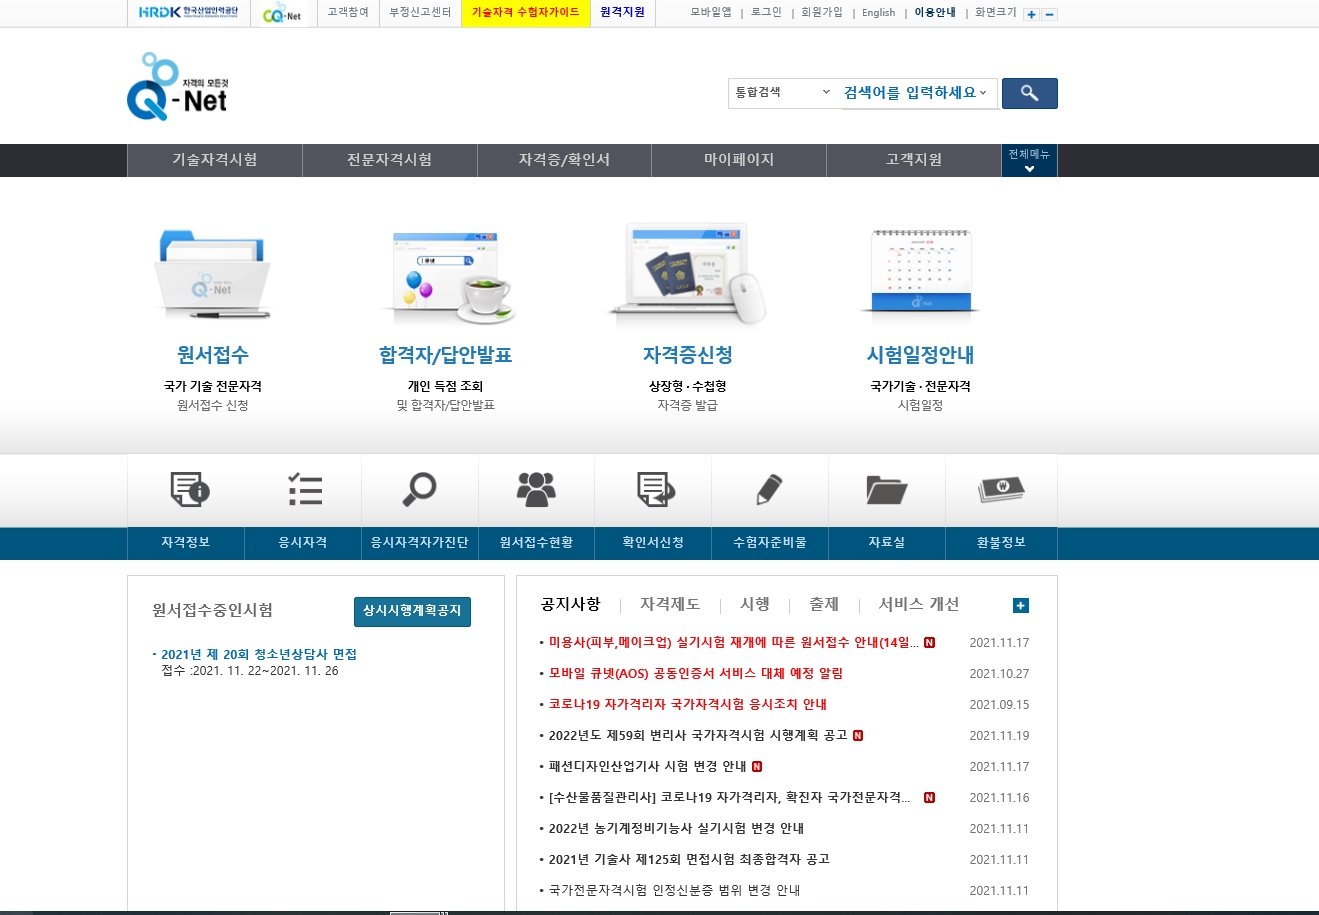Open 원서접수현황 people icon

536,490
